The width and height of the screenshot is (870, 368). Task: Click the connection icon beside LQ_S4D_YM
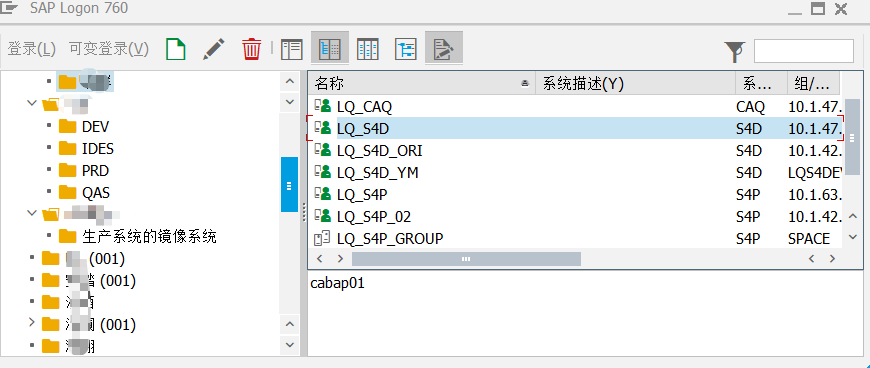[322, 173]
